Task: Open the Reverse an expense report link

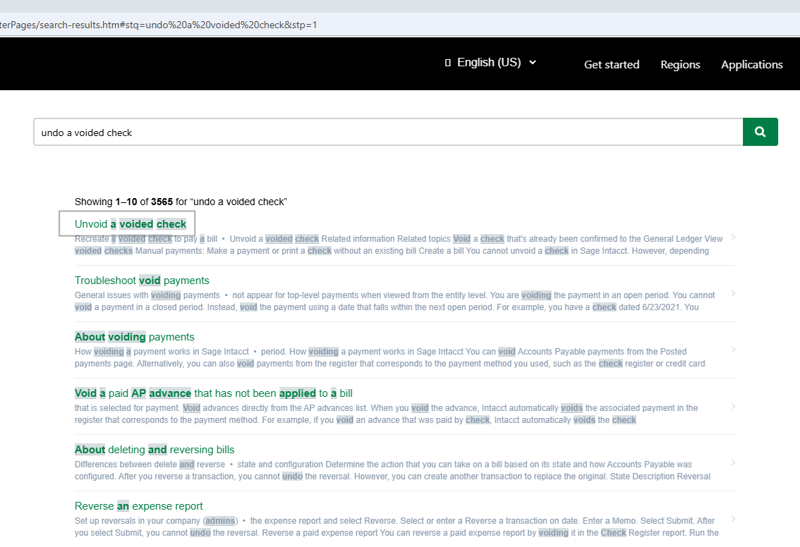Action: pos(138,506)
